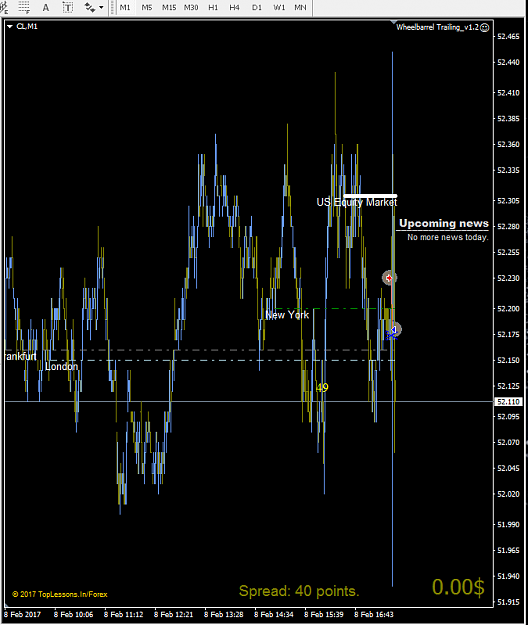
Task: Select the Fibonacci retracement tool
Action: [x=24, y=7]
